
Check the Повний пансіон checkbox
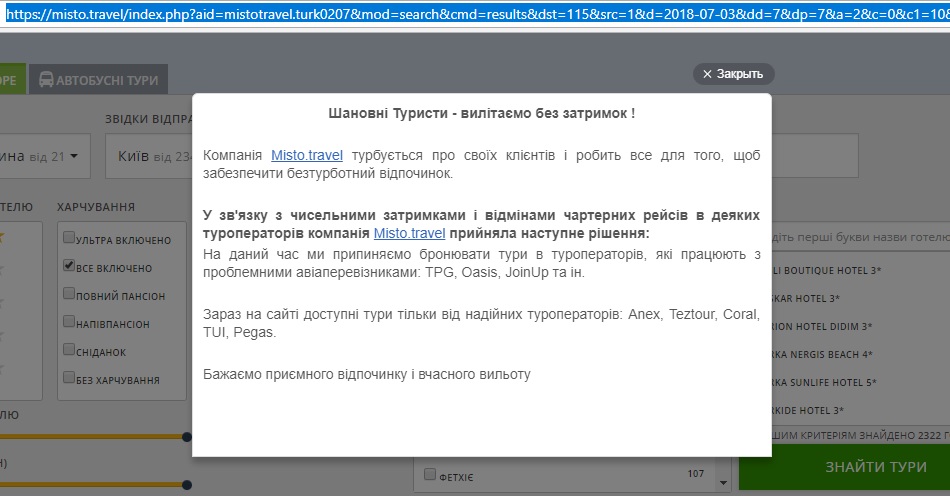[68, 295]
